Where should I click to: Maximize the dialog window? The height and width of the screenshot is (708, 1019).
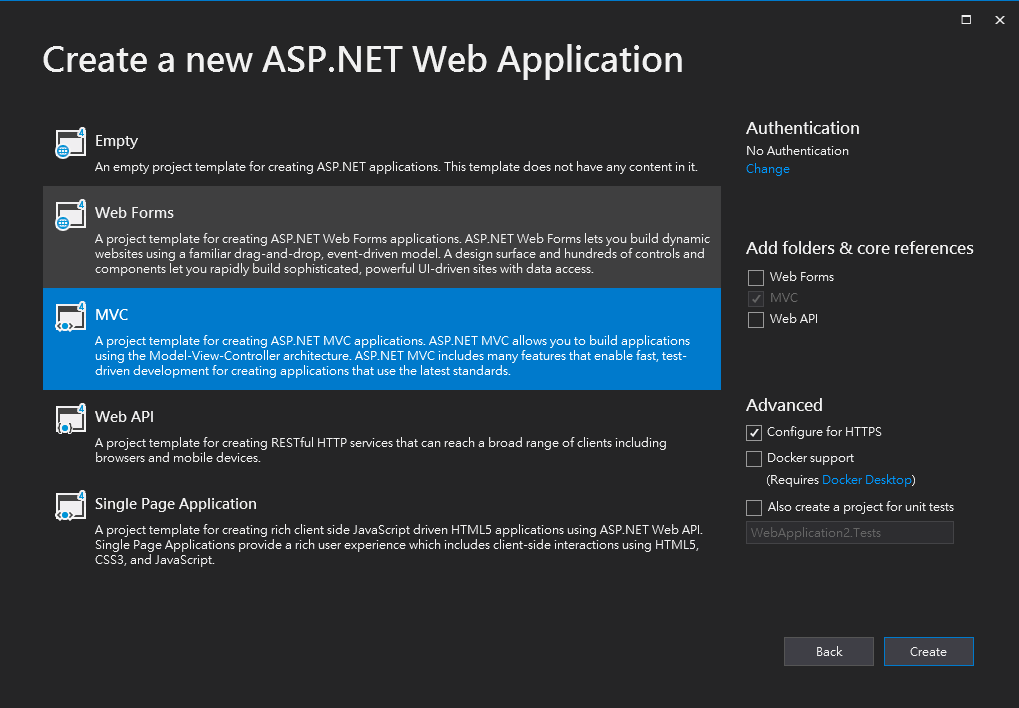click(x=966, y=19)
